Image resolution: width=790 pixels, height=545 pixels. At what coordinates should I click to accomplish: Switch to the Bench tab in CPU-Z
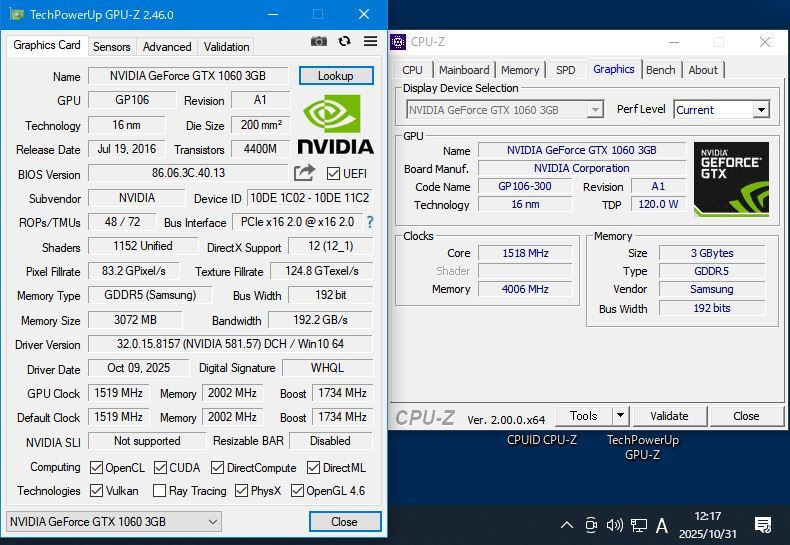point(661,70)
